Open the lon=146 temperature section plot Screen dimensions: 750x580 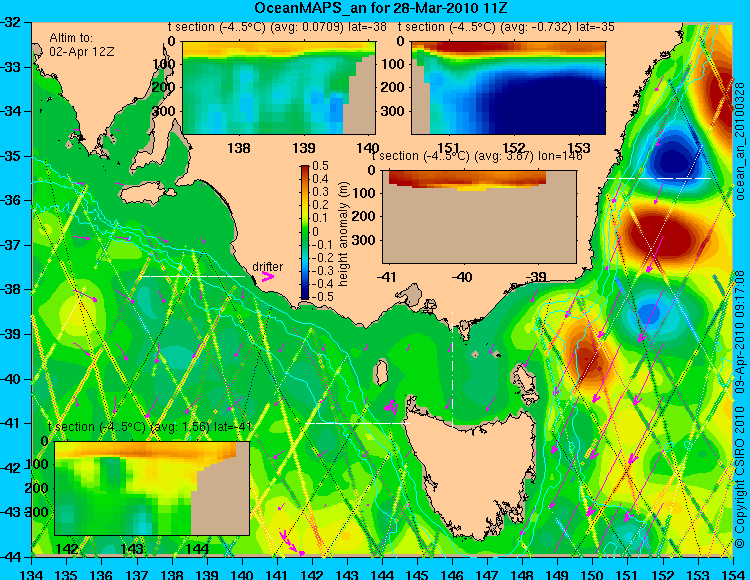479,217
